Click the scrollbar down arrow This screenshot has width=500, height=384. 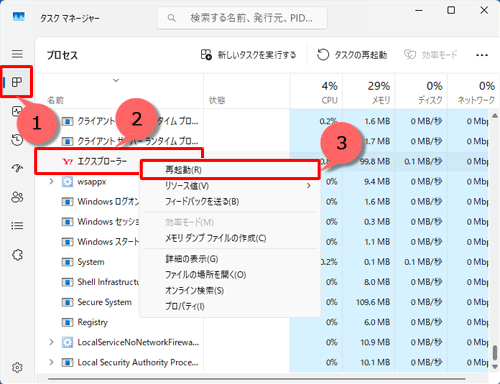(x=495, y=367)
